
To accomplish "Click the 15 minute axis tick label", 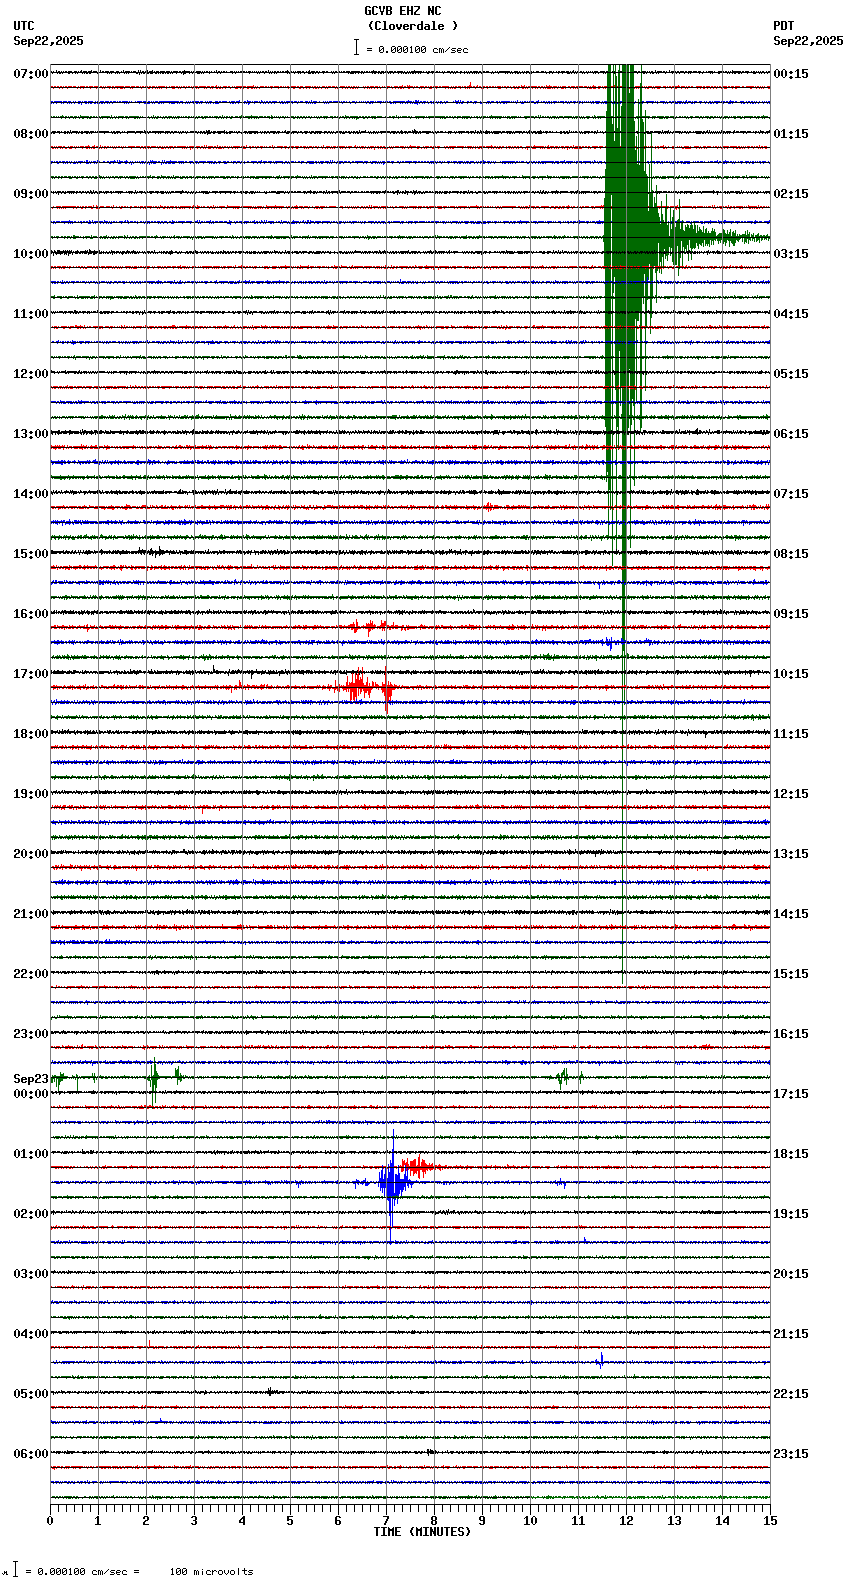I will 770,1521.
